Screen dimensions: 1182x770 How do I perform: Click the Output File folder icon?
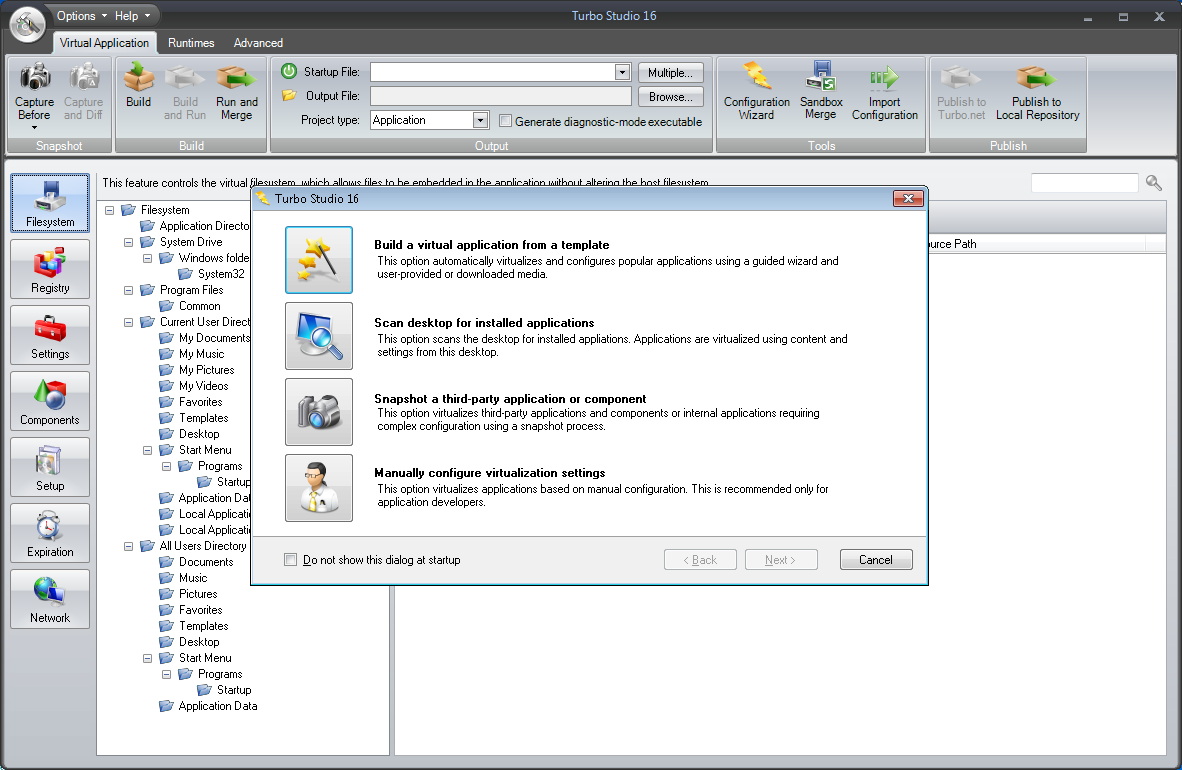tap(289, 96)
